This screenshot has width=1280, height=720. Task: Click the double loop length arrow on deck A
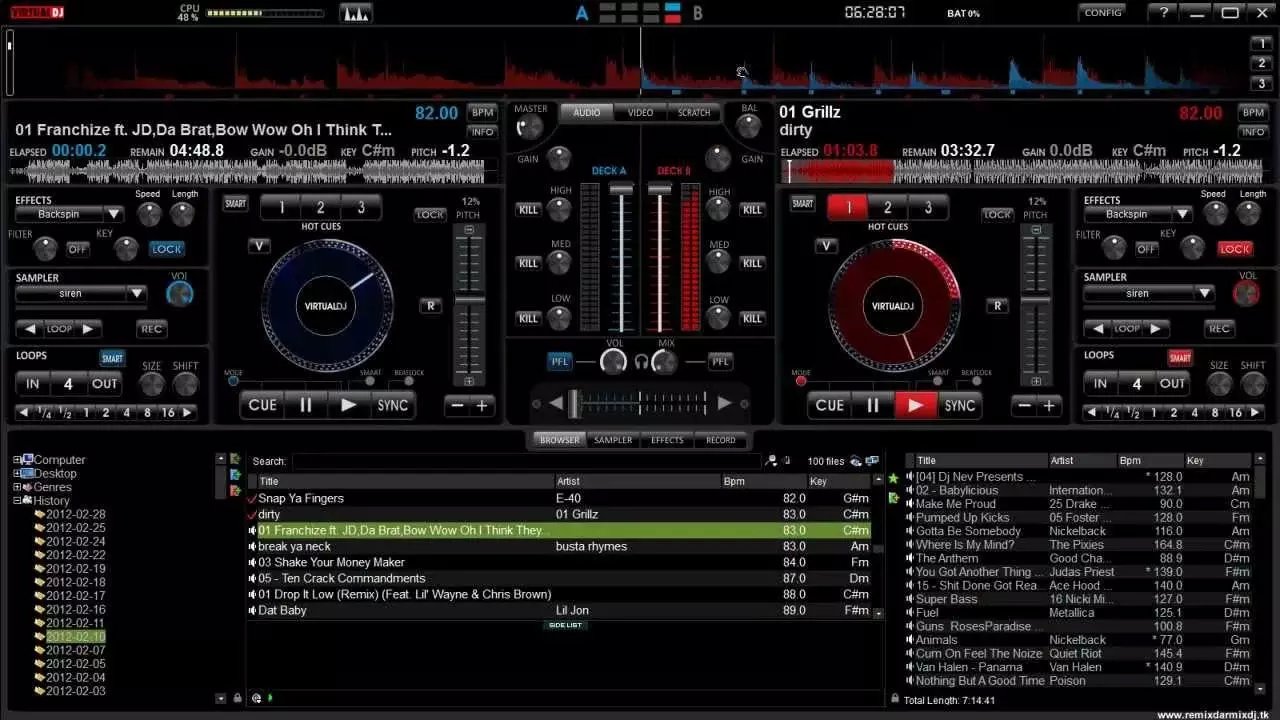[x=187, y=412]
